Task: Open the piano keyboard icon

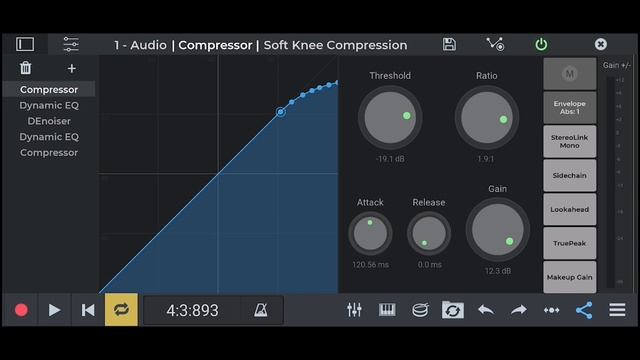Action: click(387, 310)
